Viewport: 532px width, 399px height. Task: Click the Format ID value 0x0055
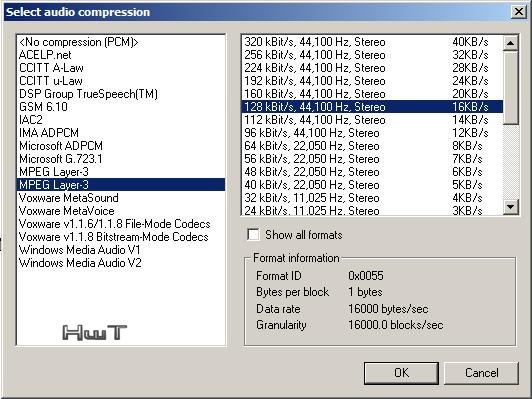[x=366, y=276]
